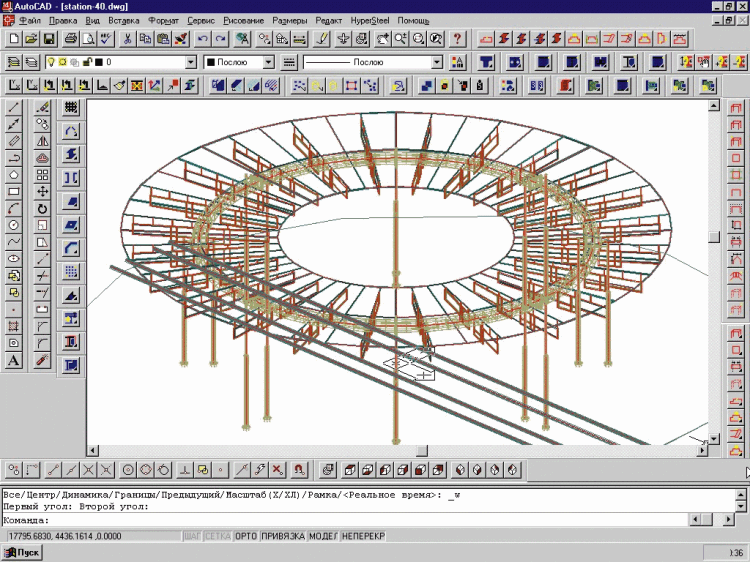Viewport: 750px width, 562px height.
Task: Click the Print icon in standard toolbar
Action: pos(71,39)
